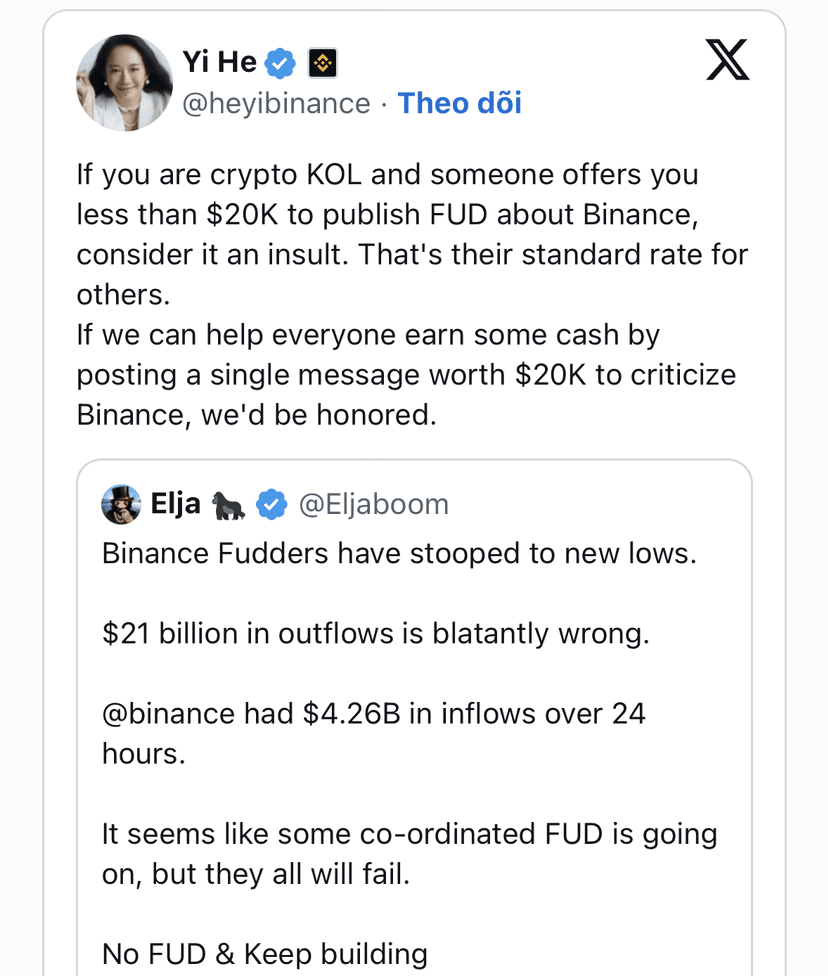The height and width of the screenshot is (976, 828).
Task: Click the 'No FUD & Keep building' line
Action: 264,954
